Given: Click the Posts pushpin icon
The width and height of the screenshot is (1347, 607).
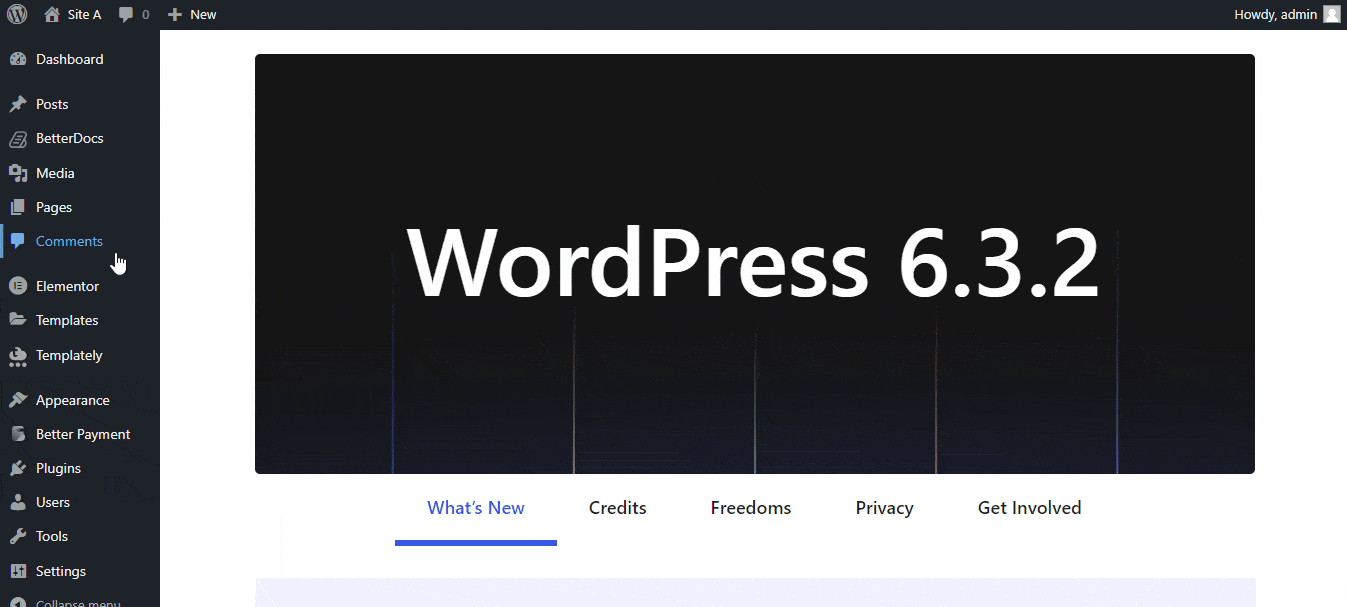Looking at the screenshot, I should [17, 104].
